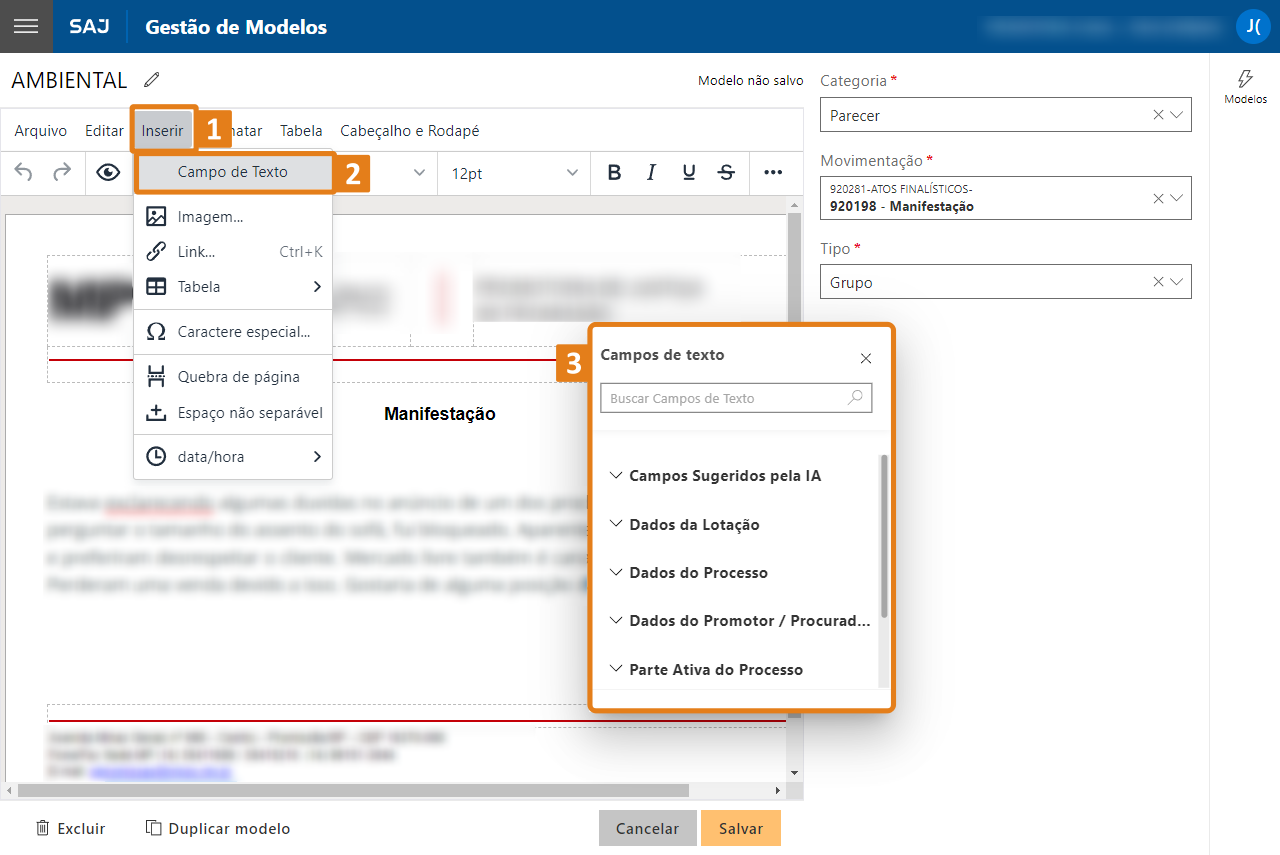The height and width of the screenshot is (855, 1280).
Task: Toggle the document preview eye icon
Action: pyautogui.click(x=108, y=172)
